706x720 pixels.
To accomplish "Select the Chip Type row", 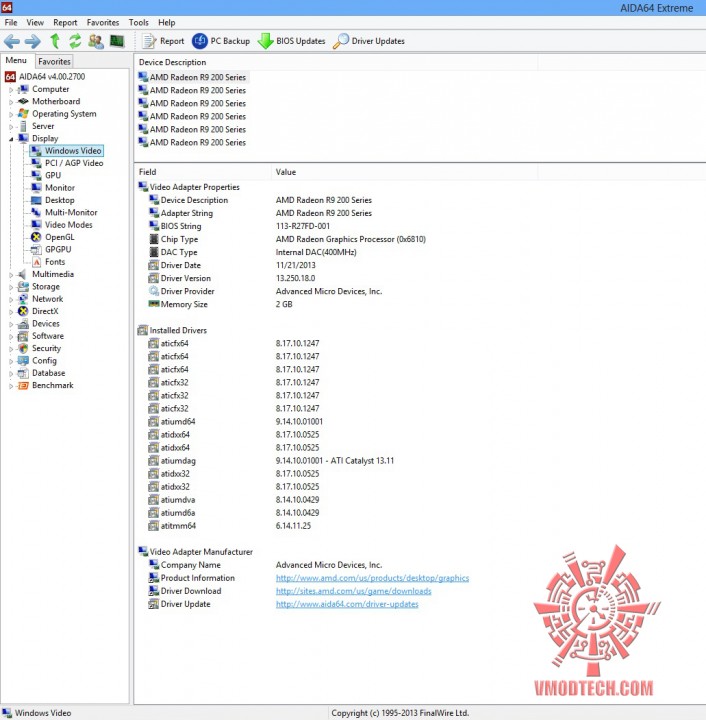I will click(287, 239).
